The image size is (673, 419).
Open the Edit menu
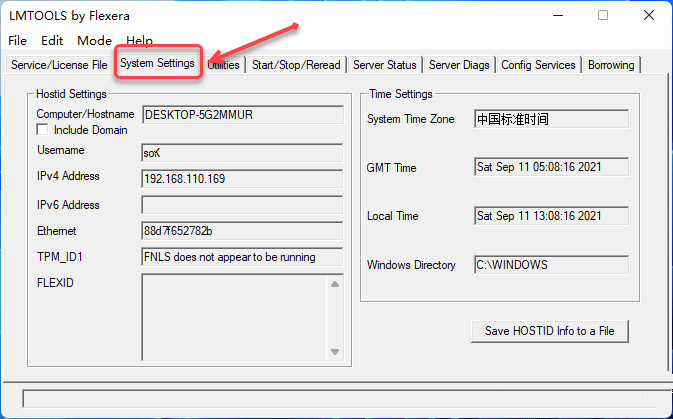(x=52, y=40)
